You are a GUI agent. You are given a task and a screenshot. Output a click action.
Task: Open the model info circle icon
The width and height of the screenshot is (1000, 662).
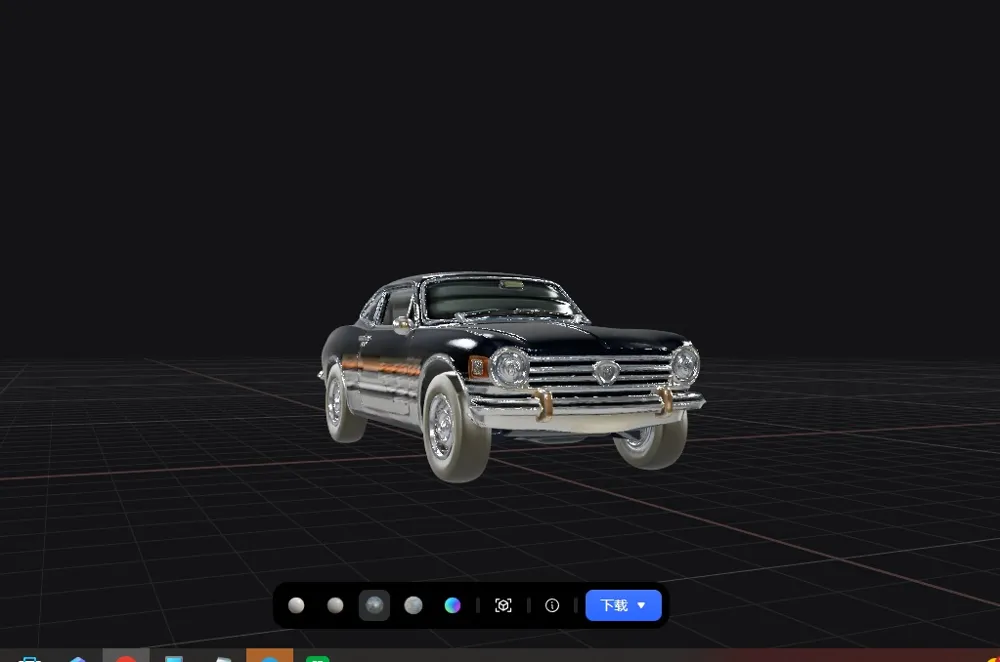tap(552, 605)
